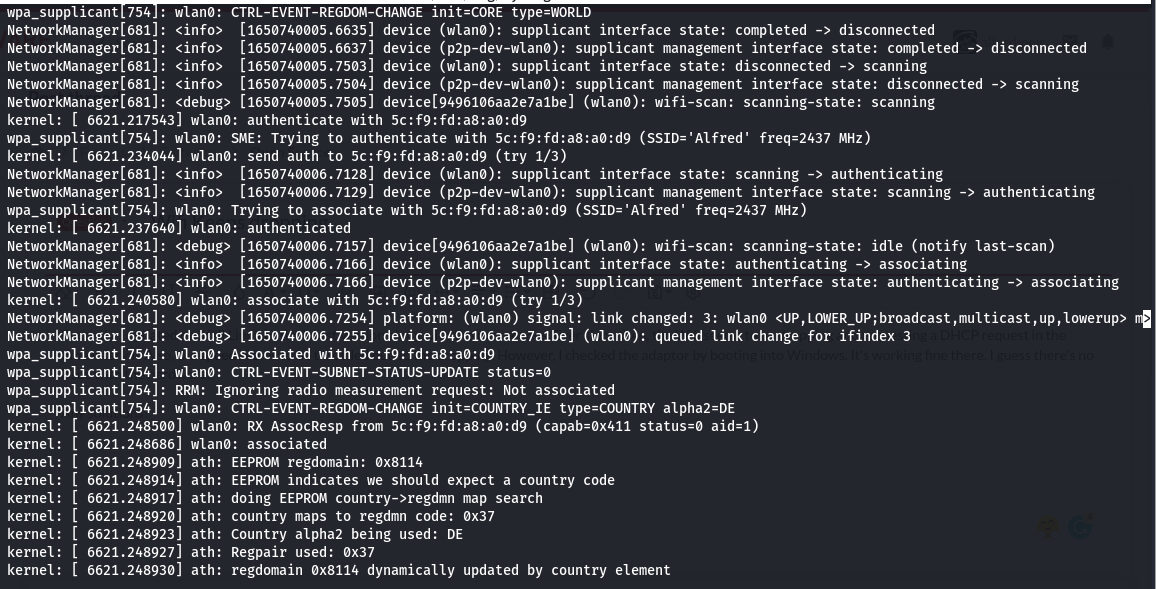Click the truncated-line marker ending 'lowerup> m>'
This screenshot has width=1156, height=589.
coord(1143,318)
